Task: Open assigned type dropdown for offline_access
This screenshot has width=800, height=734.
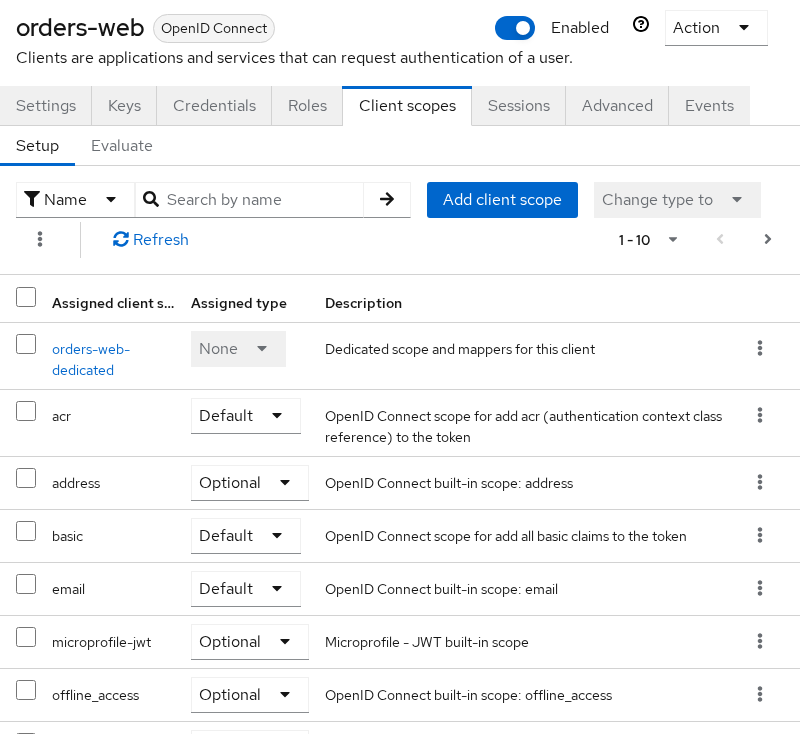Action: coord(249,695)
